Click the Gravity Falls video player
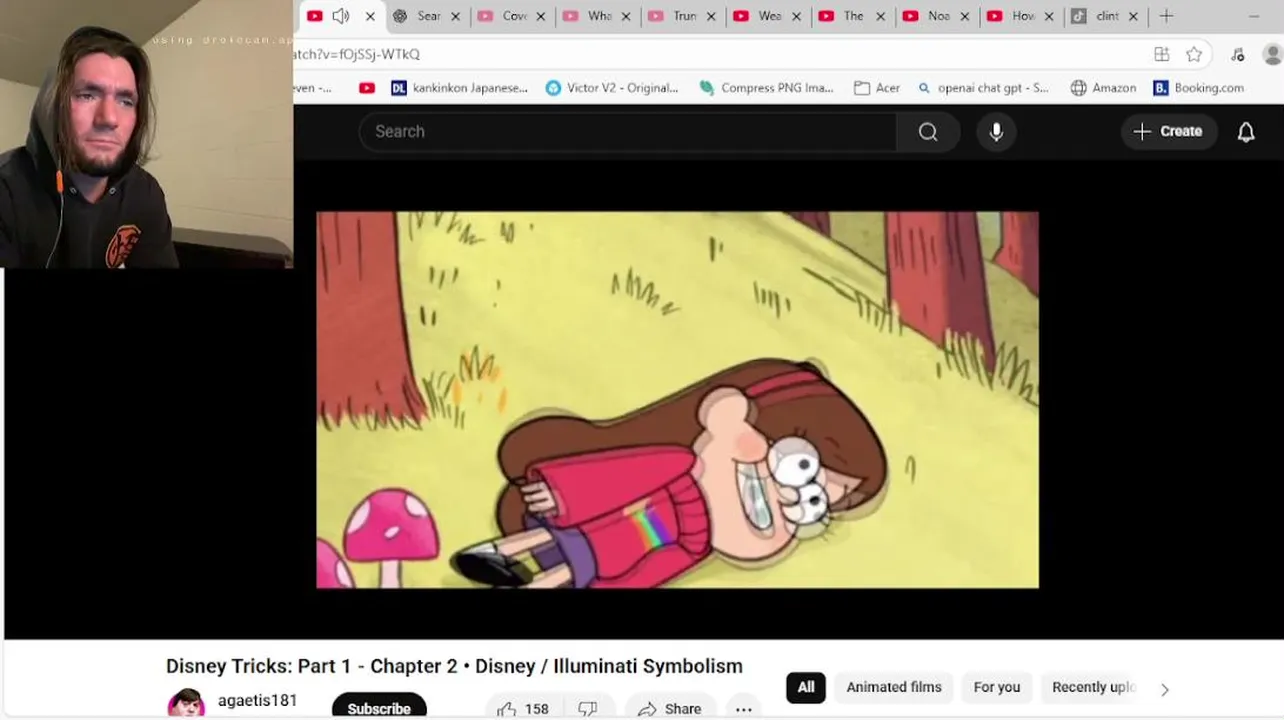This screenshot has width=1284, height=720. coord(677,400)
